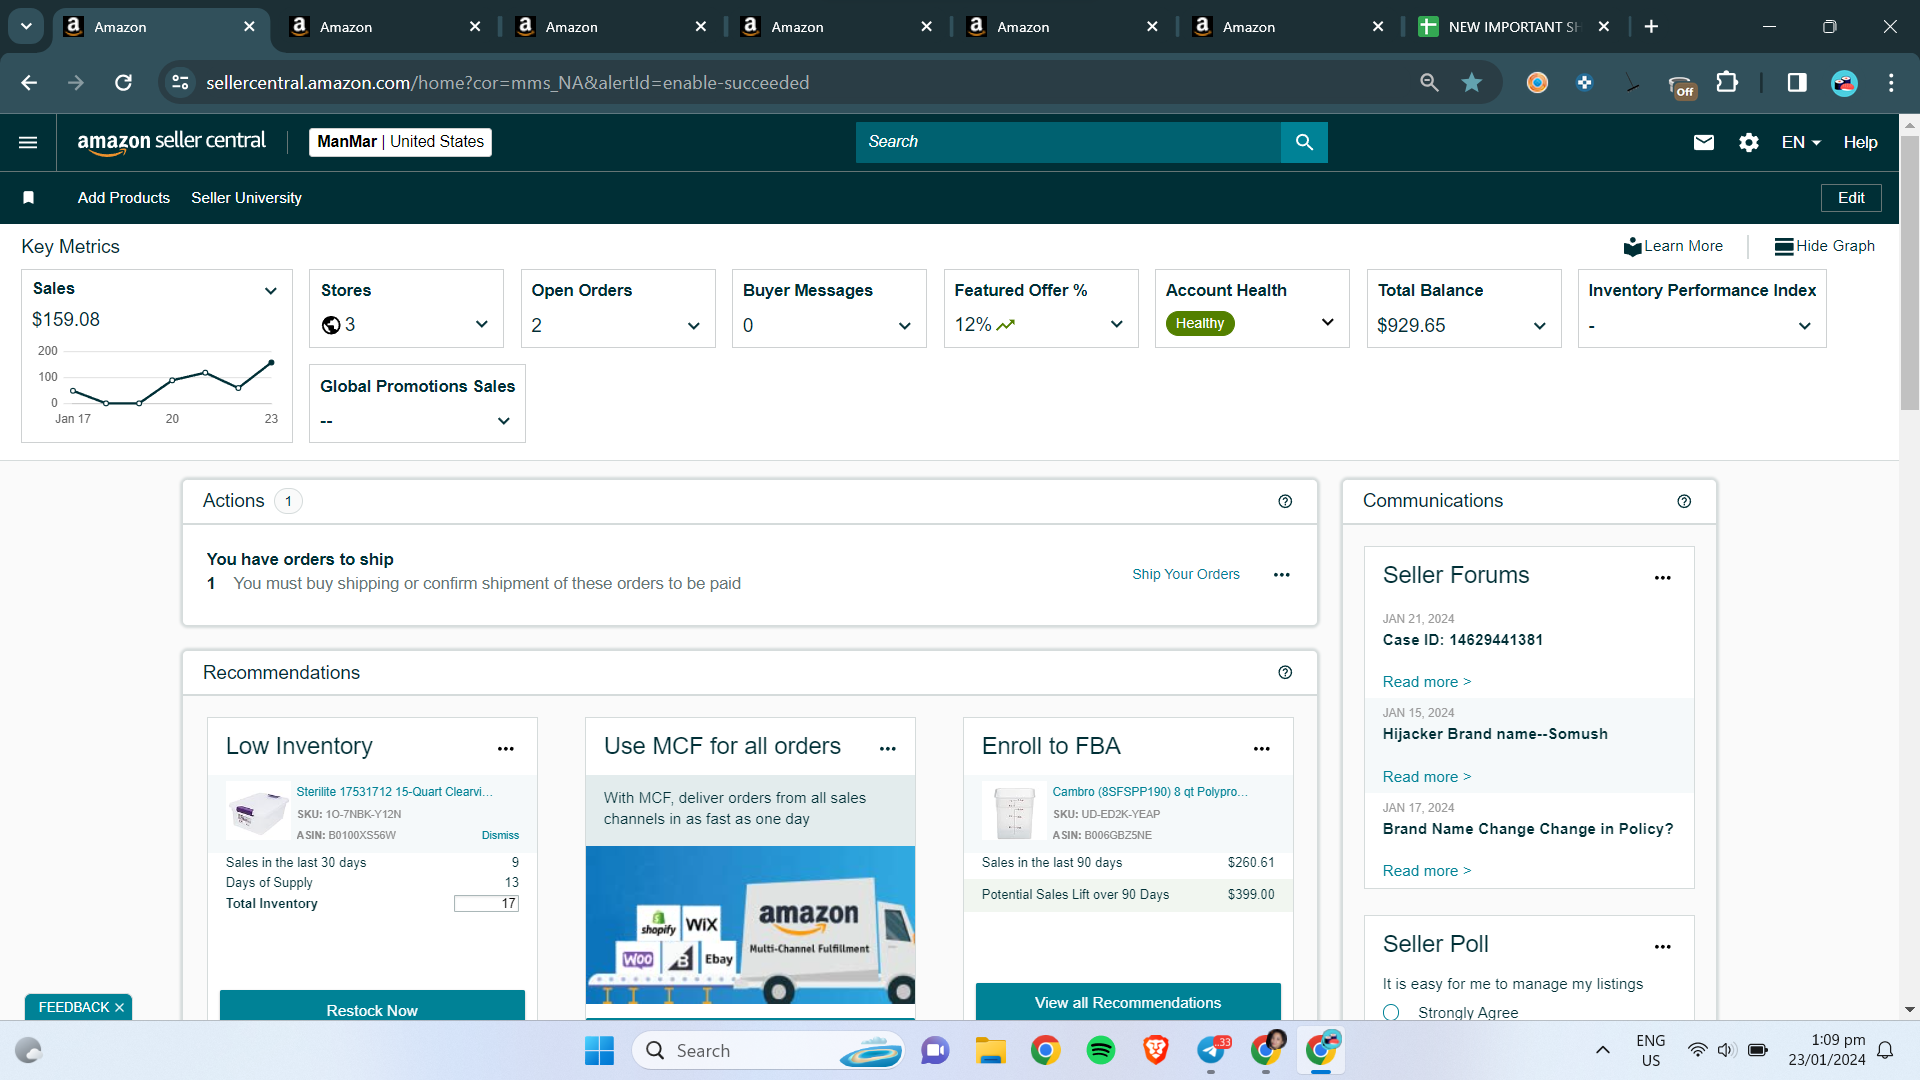Reload the page with the browser refresh icon
The image size is (1920, 1080).
click(123, 83)
